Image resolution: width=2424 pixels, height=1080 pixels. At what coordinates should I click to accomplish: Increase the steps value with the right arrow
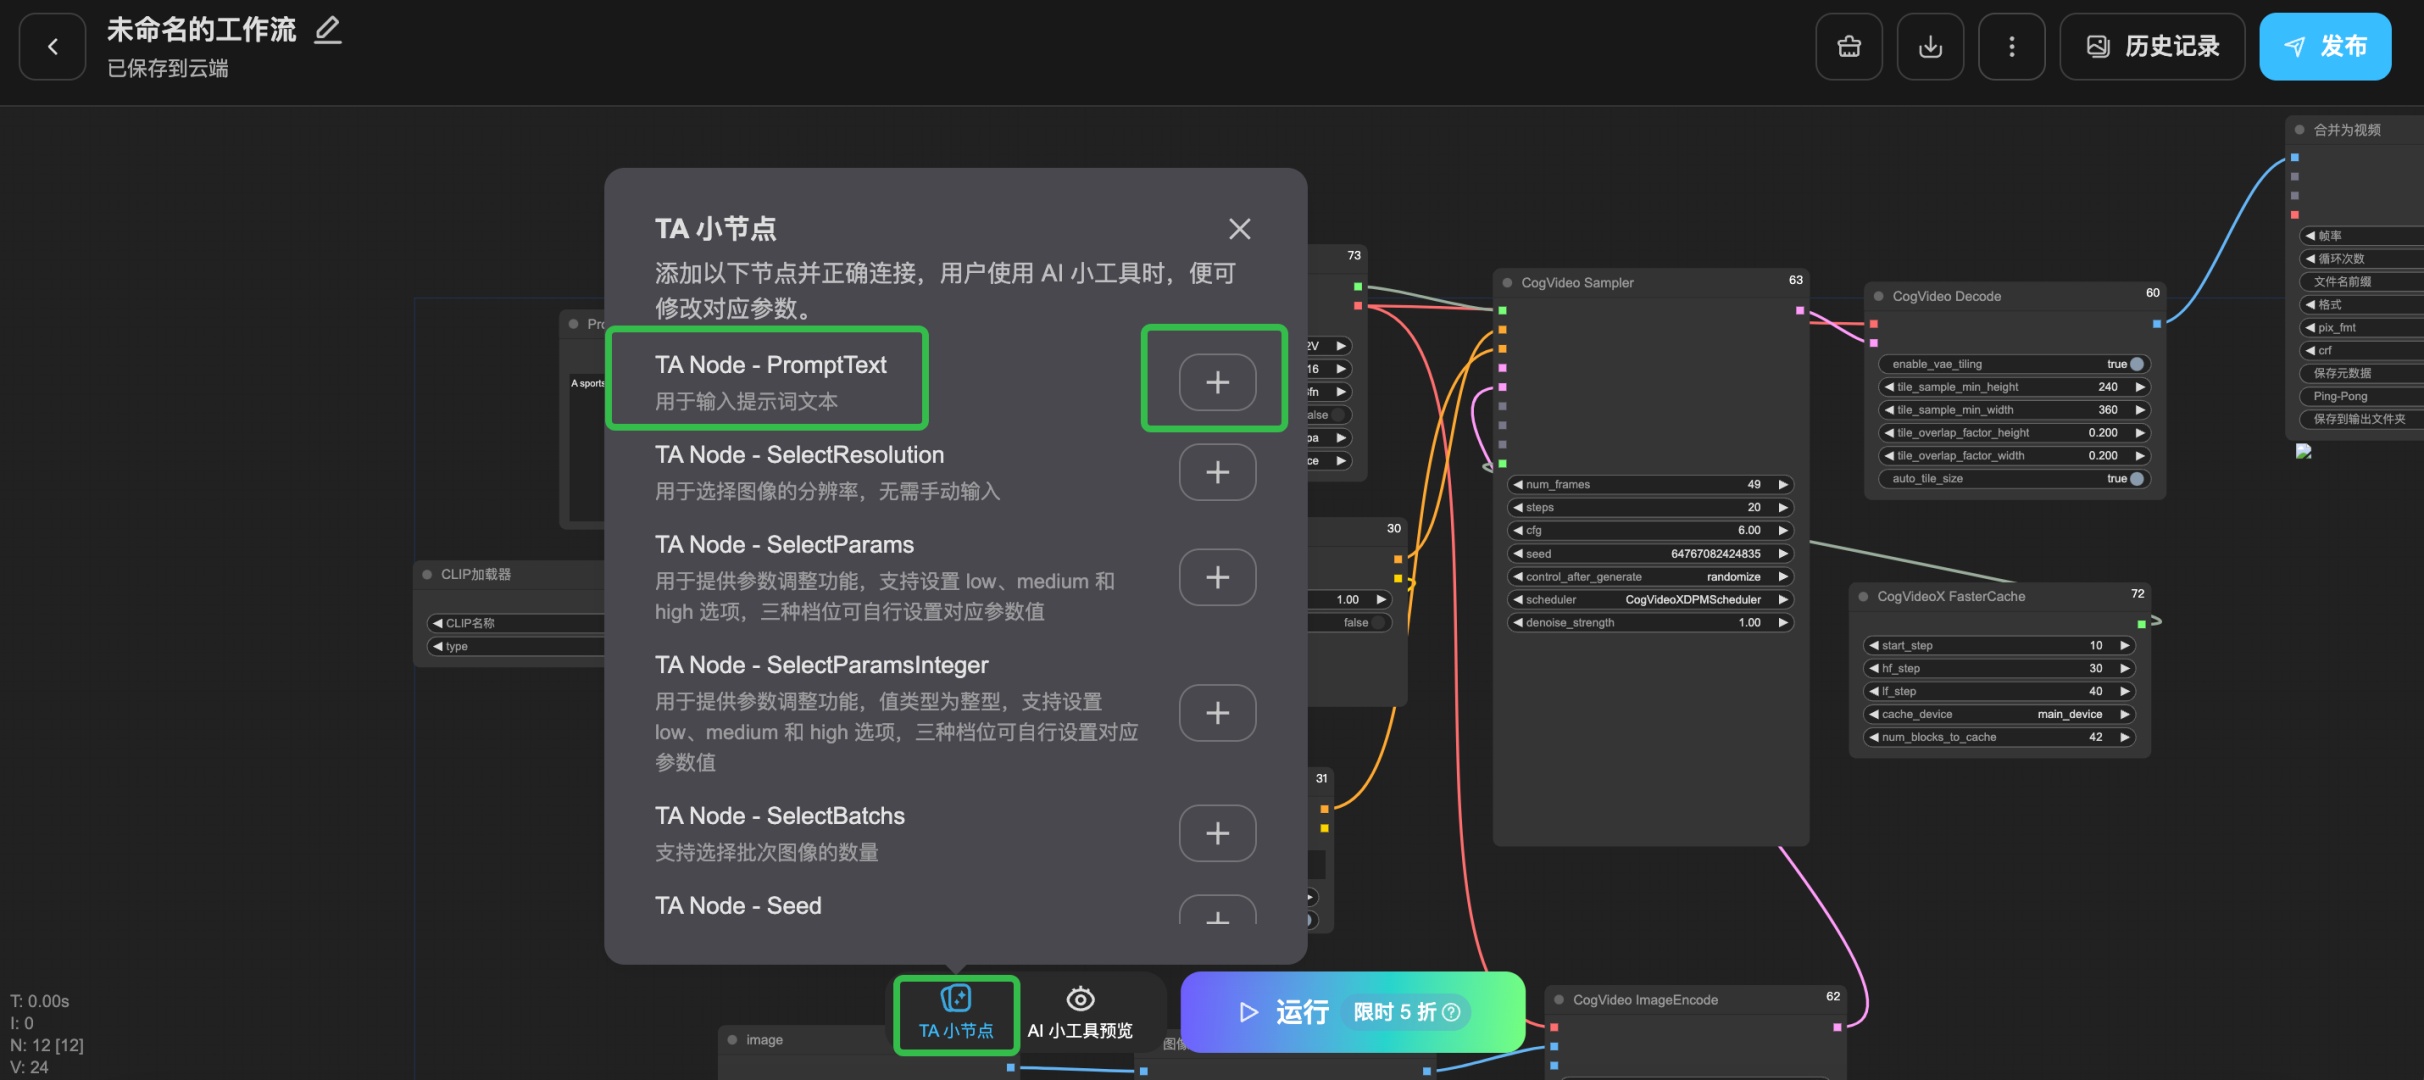[1782, 508]
